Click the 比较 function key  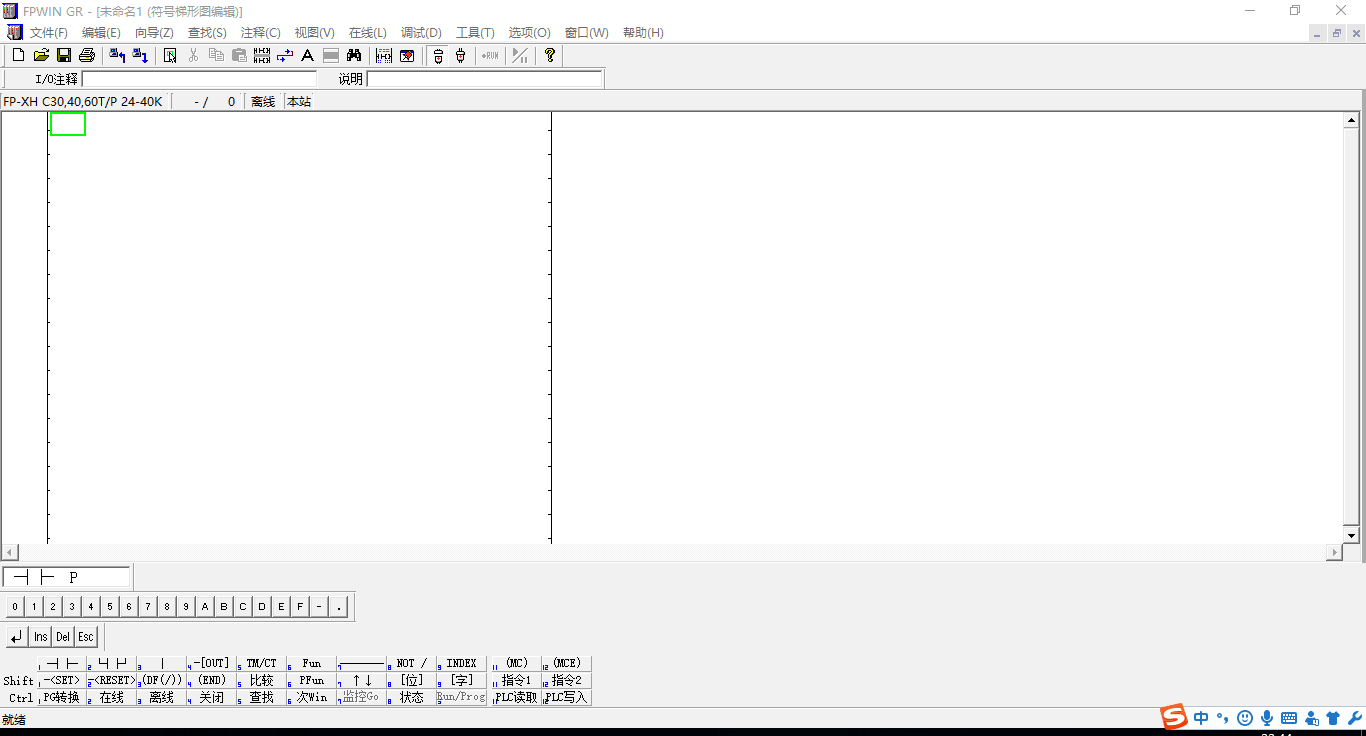pos(262,680)
